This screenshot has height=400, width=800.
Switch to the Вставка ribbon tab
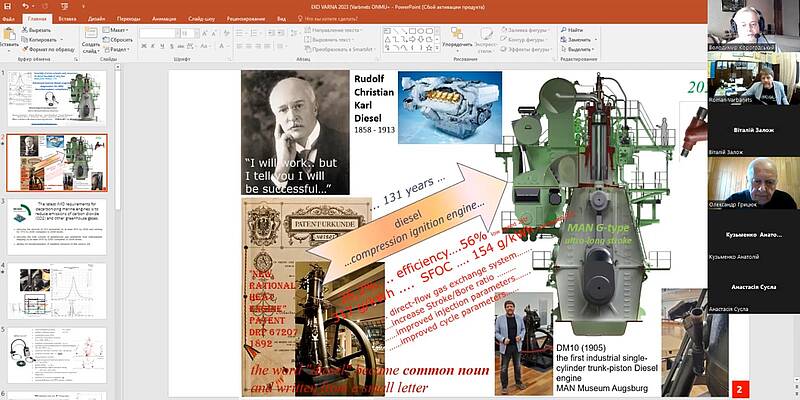pyautogui.click(x=67, y=19)
